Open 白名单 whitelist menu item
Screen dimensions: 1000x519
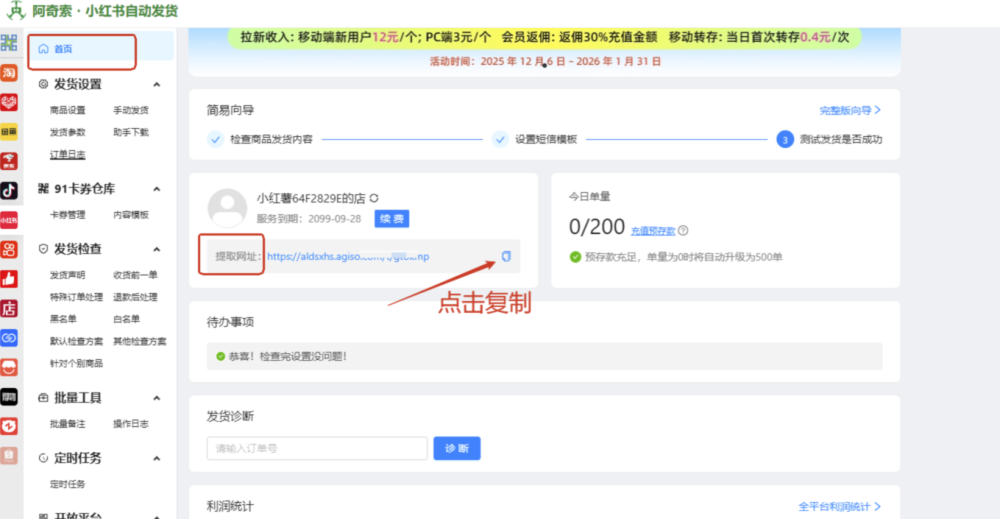(126, 319)
